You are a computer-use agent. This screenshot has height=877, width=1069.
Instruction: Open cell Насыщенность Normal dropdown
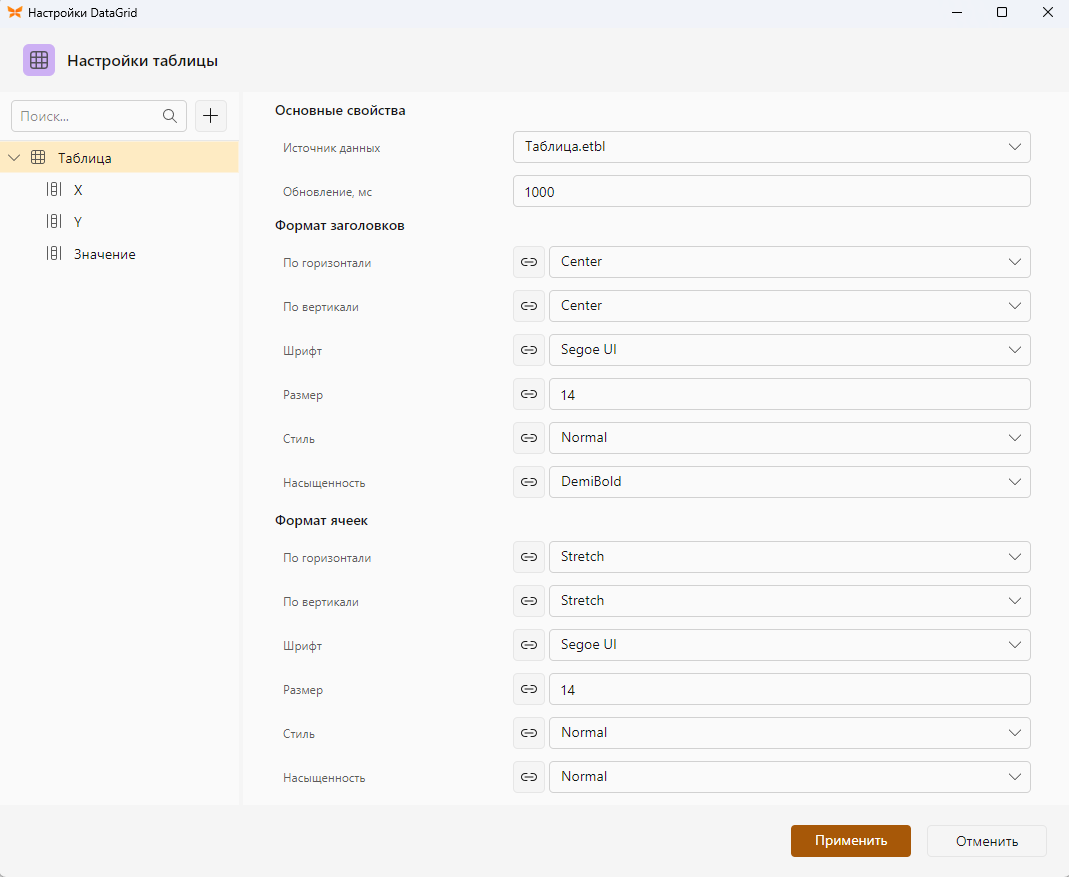789,777
